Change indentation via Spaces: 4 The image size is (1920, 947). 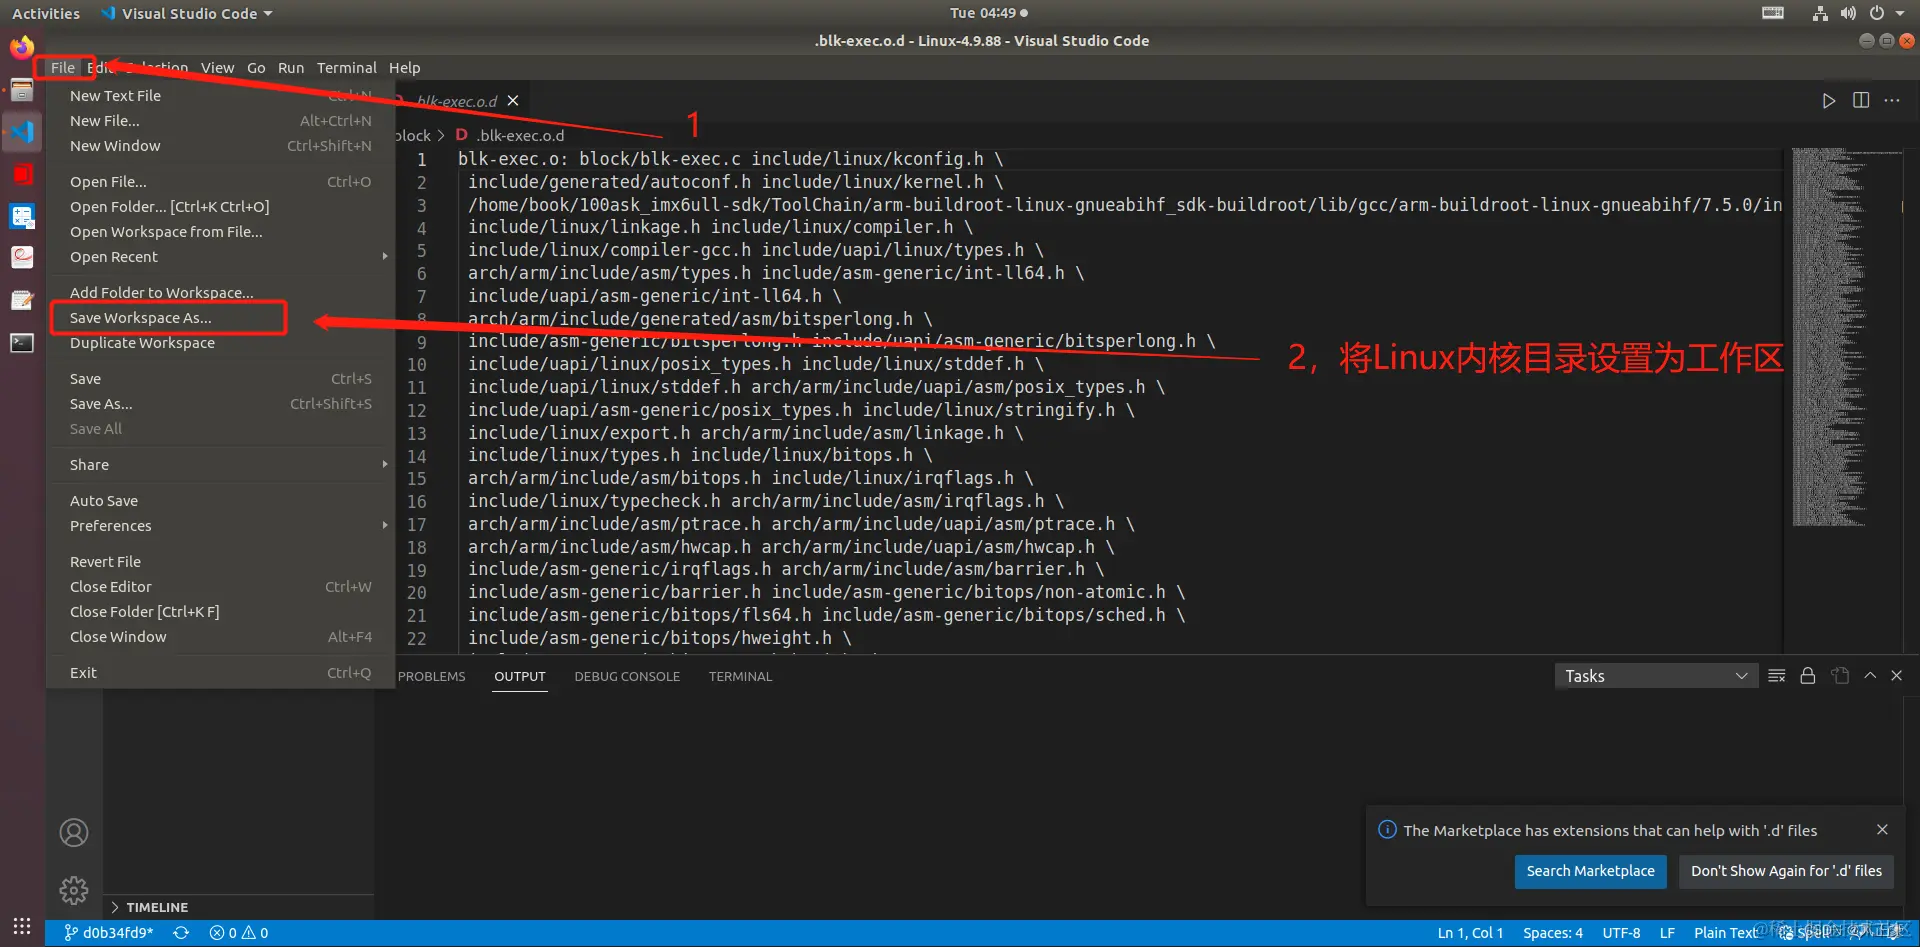pos(1553,933)
